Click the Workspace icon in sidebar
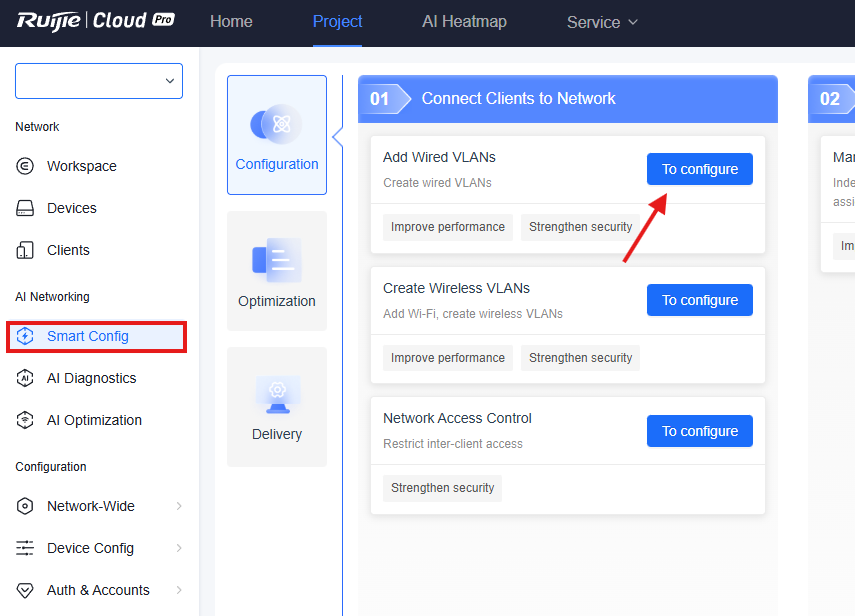This screenshot has height=616, width=855. pos(26,166)
